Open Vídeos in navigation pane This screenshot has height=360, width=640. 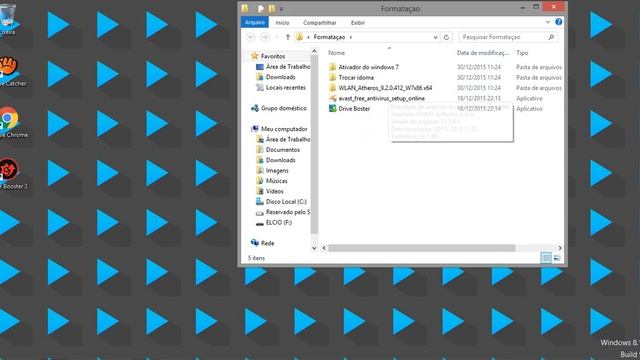[x=274, y=191]
